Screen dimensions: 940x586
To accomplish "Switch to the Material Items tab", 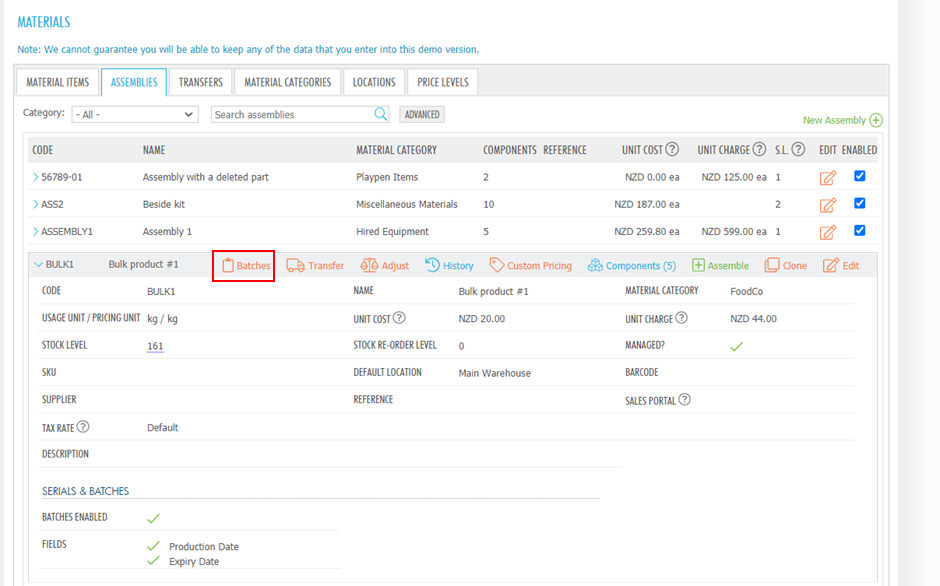I will [x=58, y=82].
